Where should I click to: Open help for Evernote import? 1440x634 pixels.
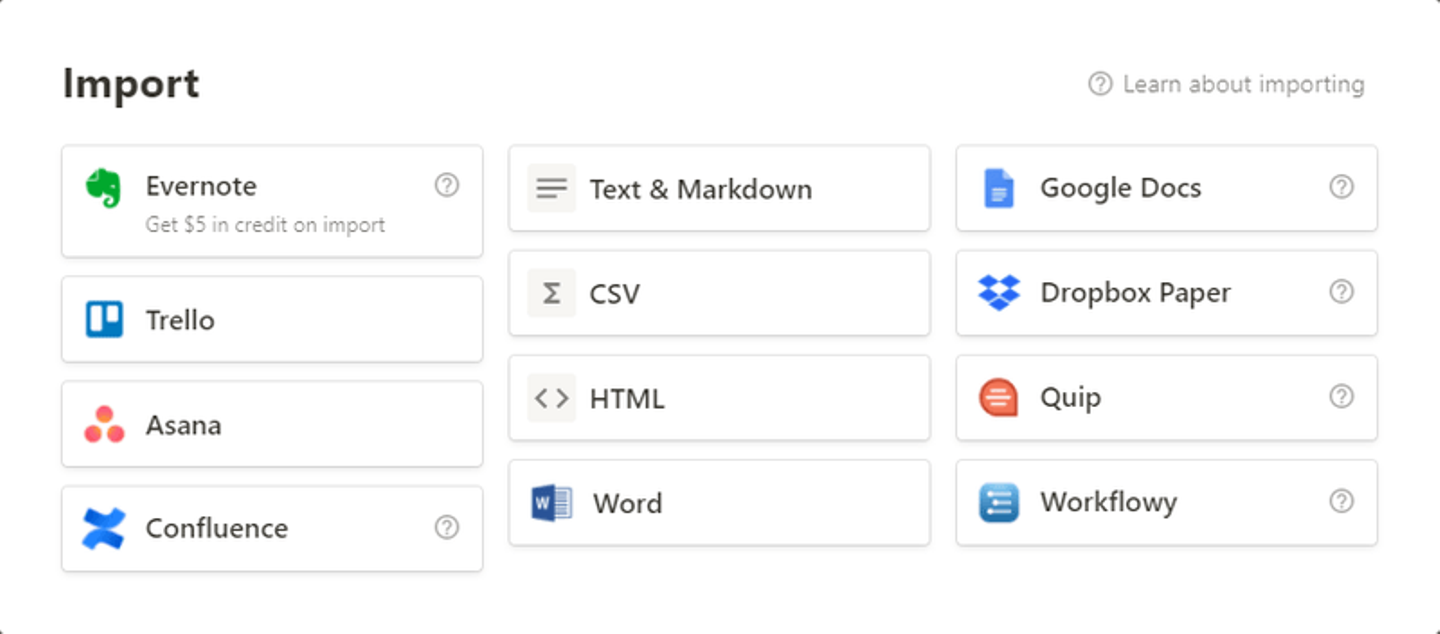[447, 185]
